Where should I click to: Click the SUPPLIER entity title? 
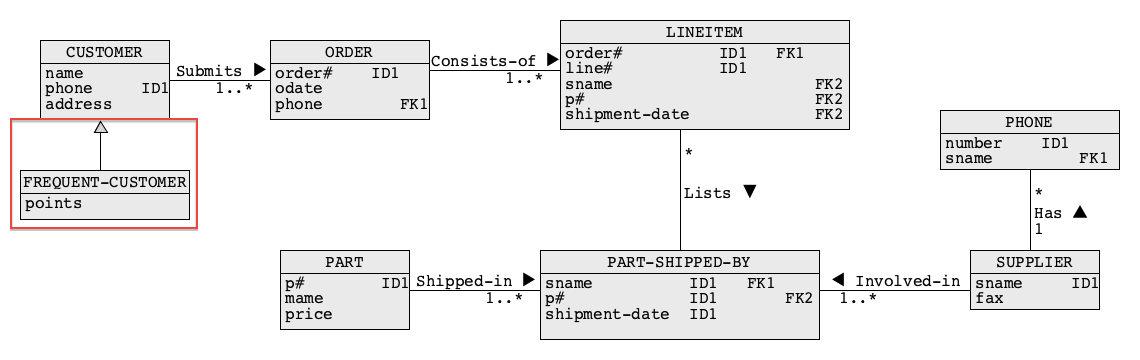pyautogui.click(x=1035, y=263)
